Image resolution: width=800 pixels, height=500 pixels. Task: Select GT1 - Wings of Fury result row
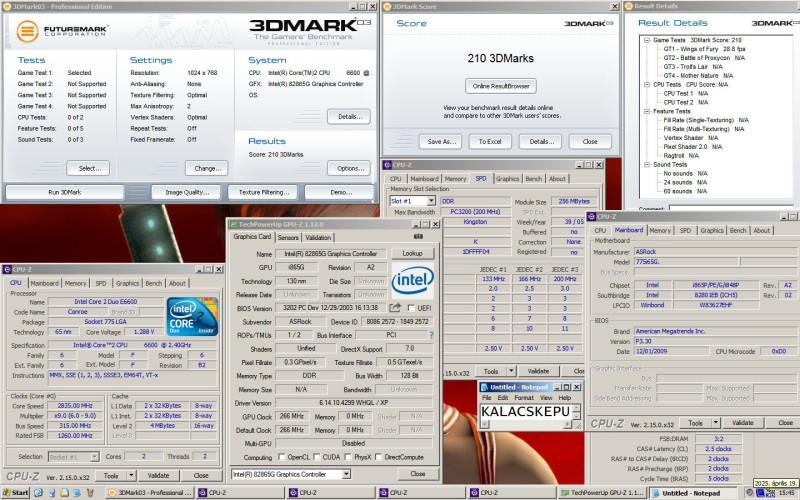coord(704,49)
